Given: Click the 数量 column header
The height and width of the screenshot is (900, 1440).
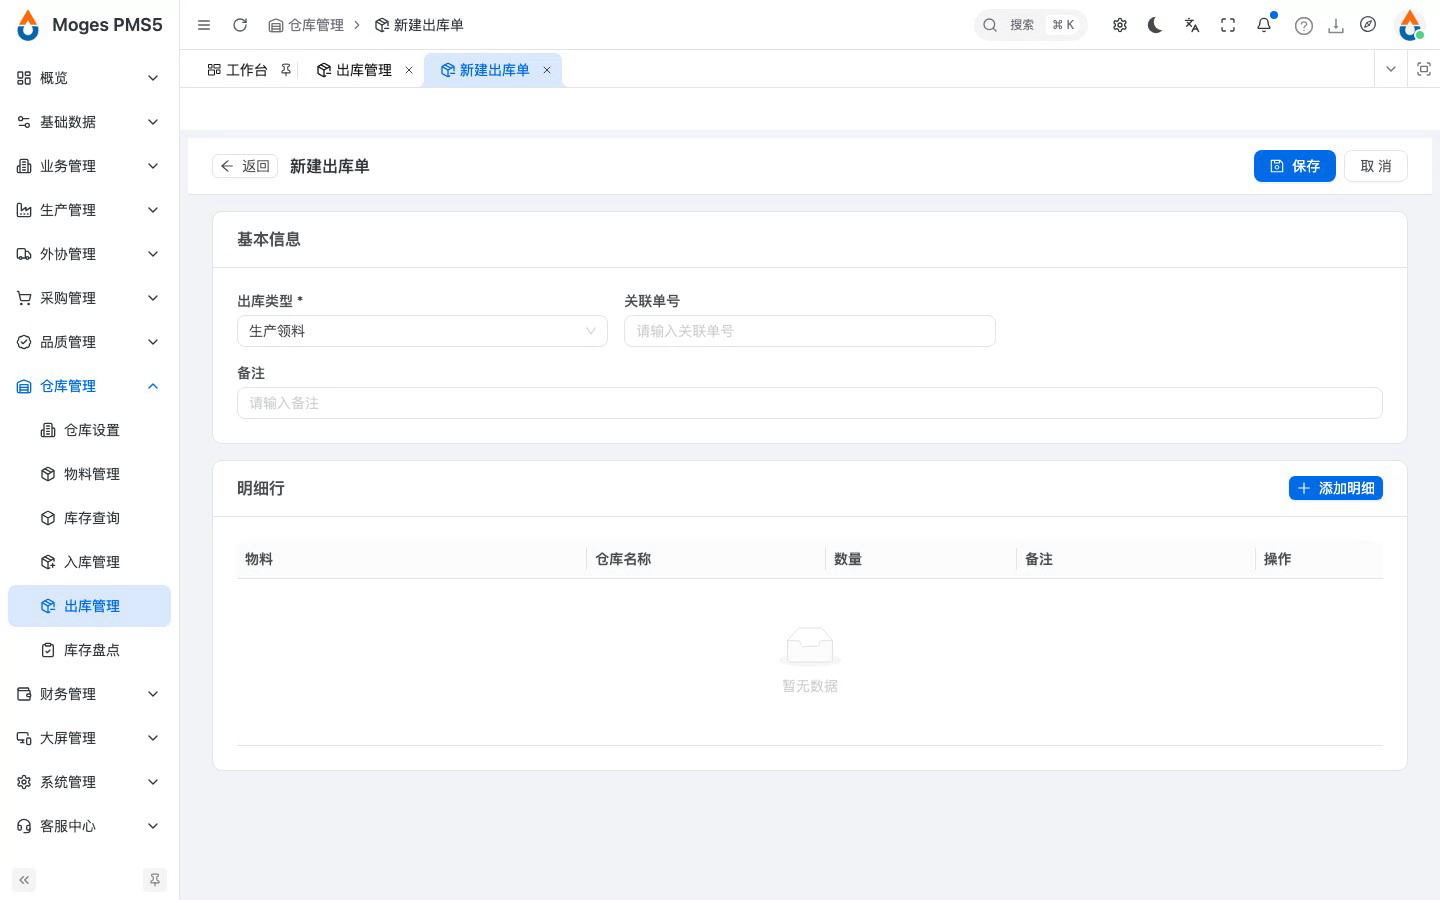Looking at the screenshot, I should click(x=921, y=559).
